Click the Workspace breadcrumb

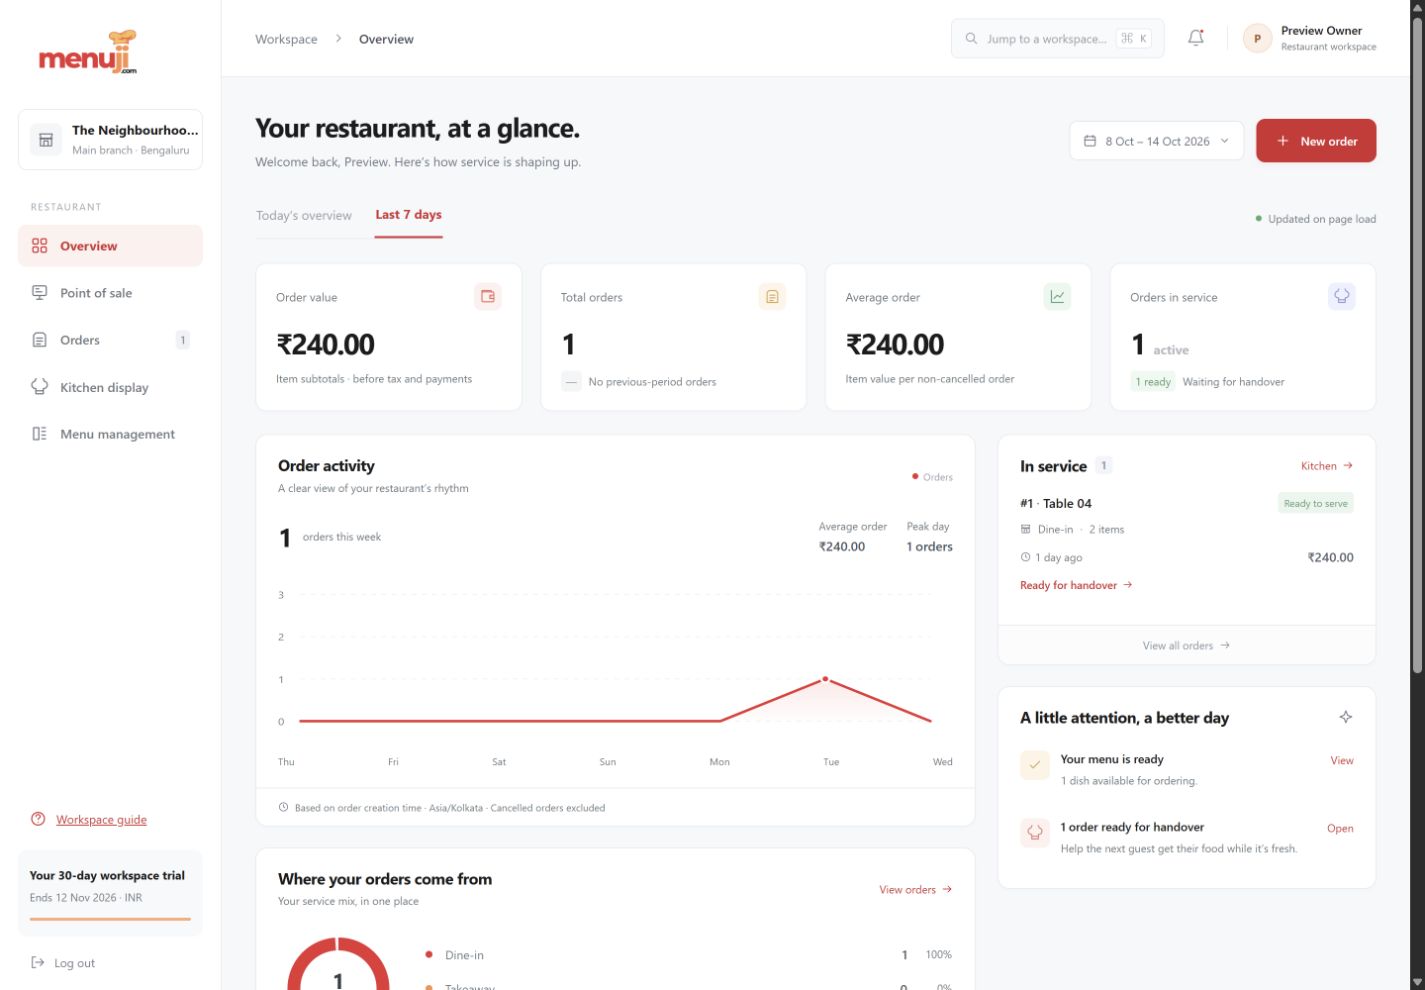click(x=286, y=39)
